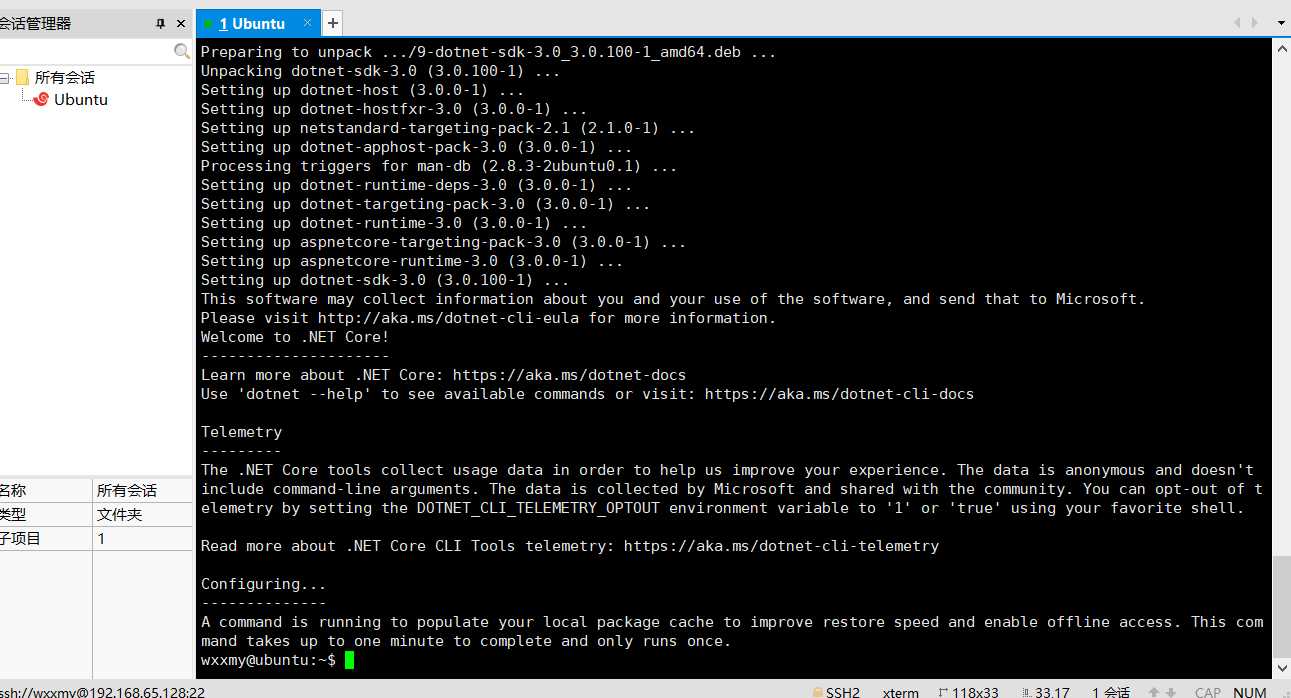Click the DOTNET_CLI_TELEMETRY_OPTOUT text in terminal

538,508
